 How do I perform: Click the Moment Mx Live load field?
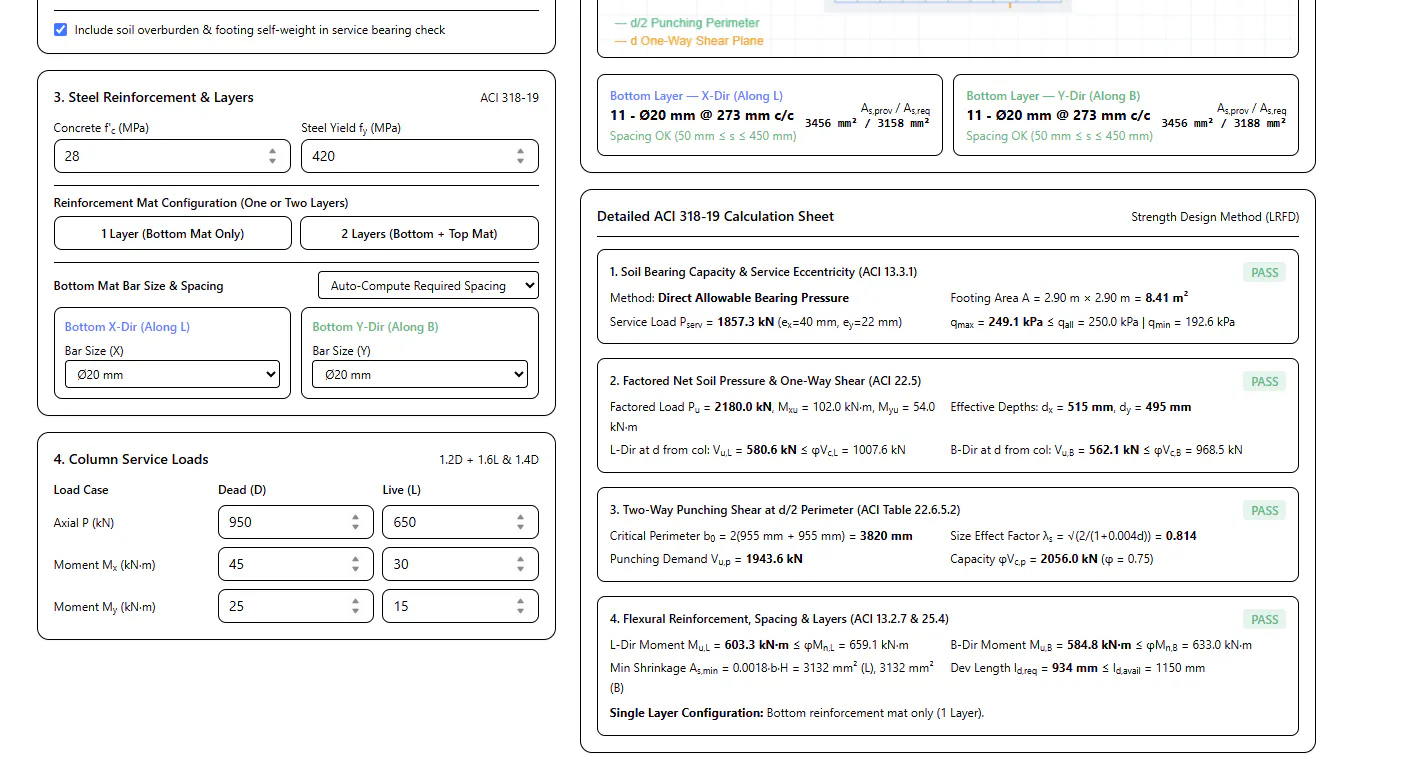point(460,564)
